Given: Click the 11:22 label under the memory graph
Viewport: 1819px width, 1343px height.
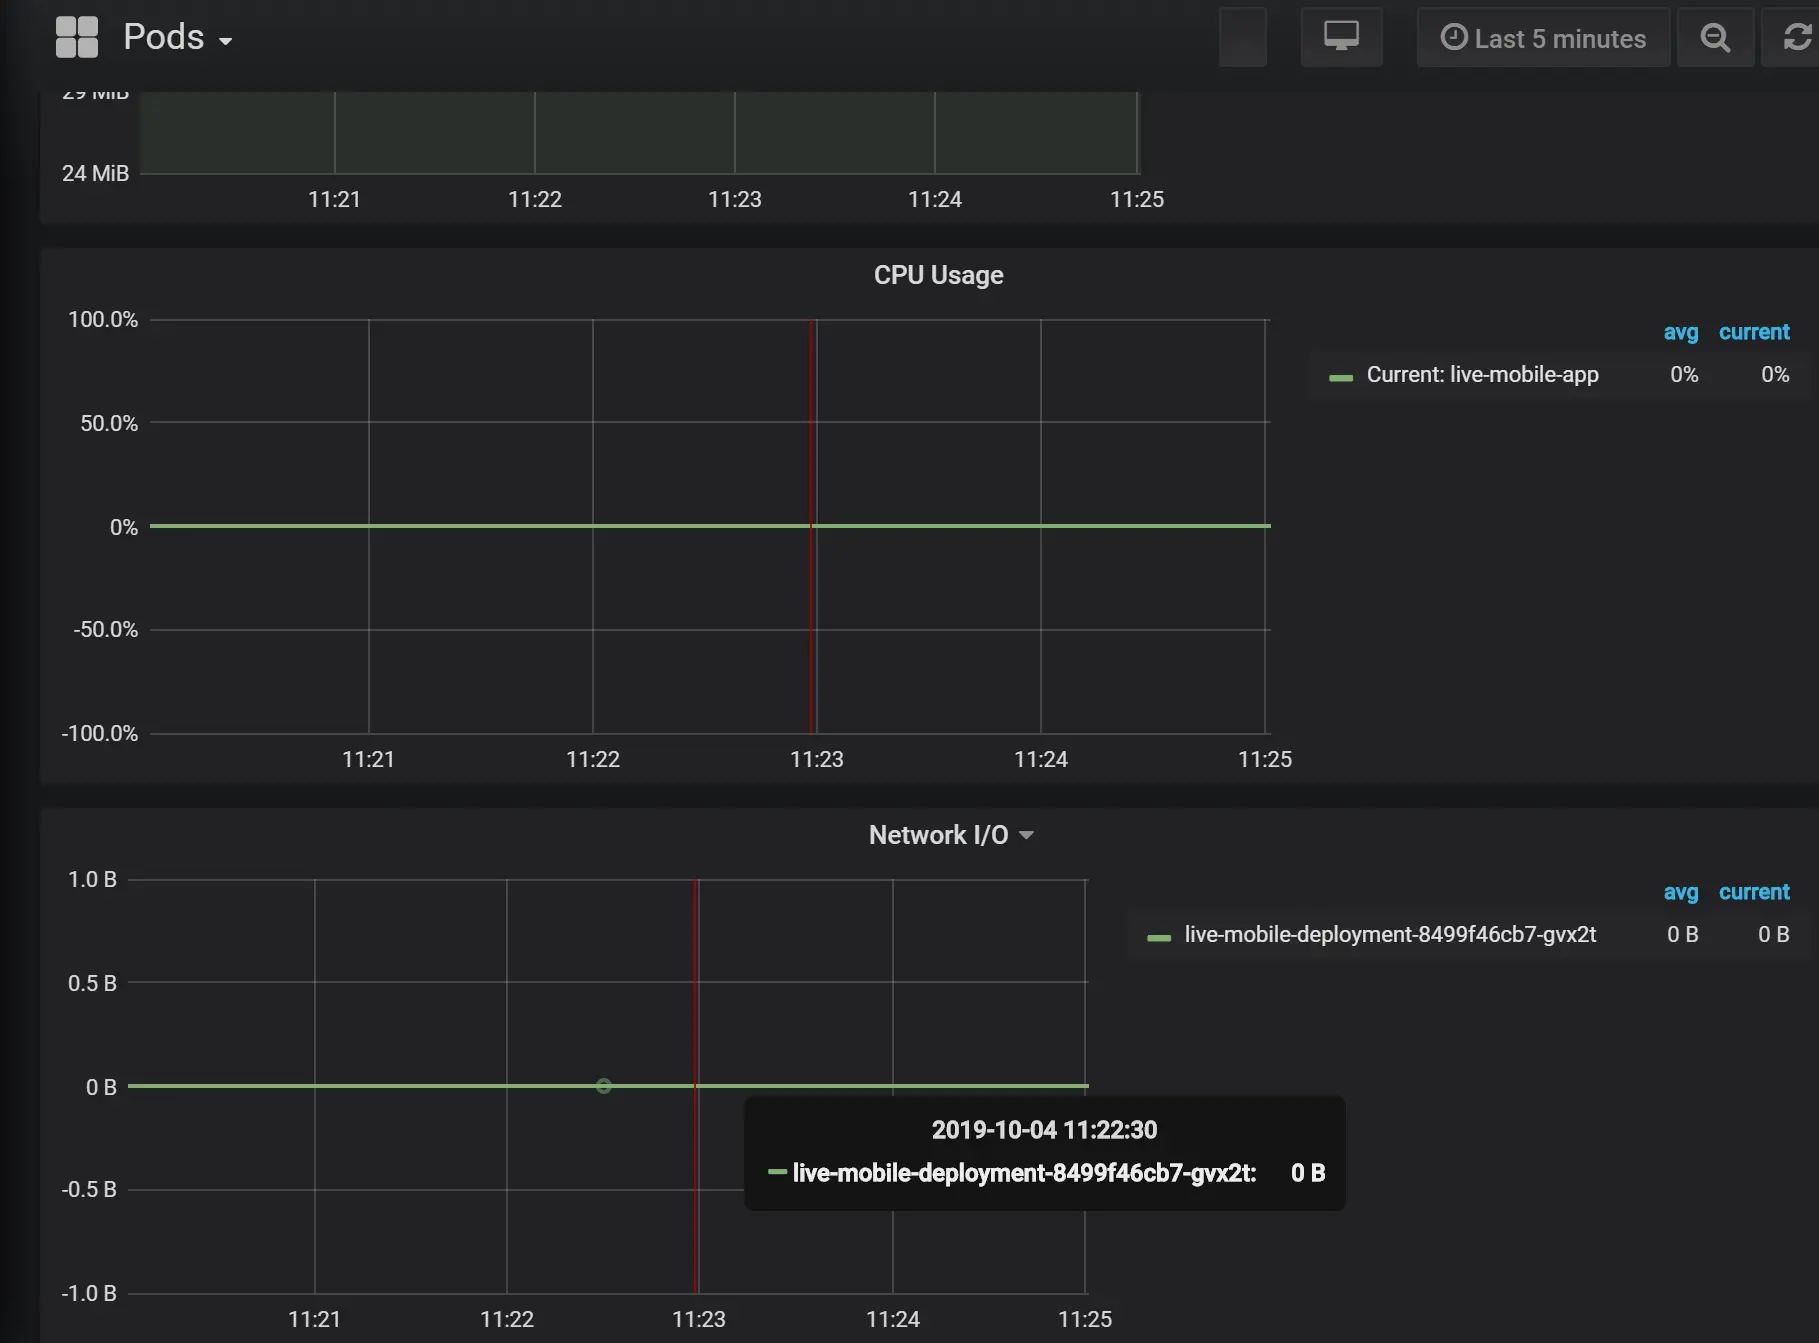Looking at the screenshot, I should [x=534, y=200].
